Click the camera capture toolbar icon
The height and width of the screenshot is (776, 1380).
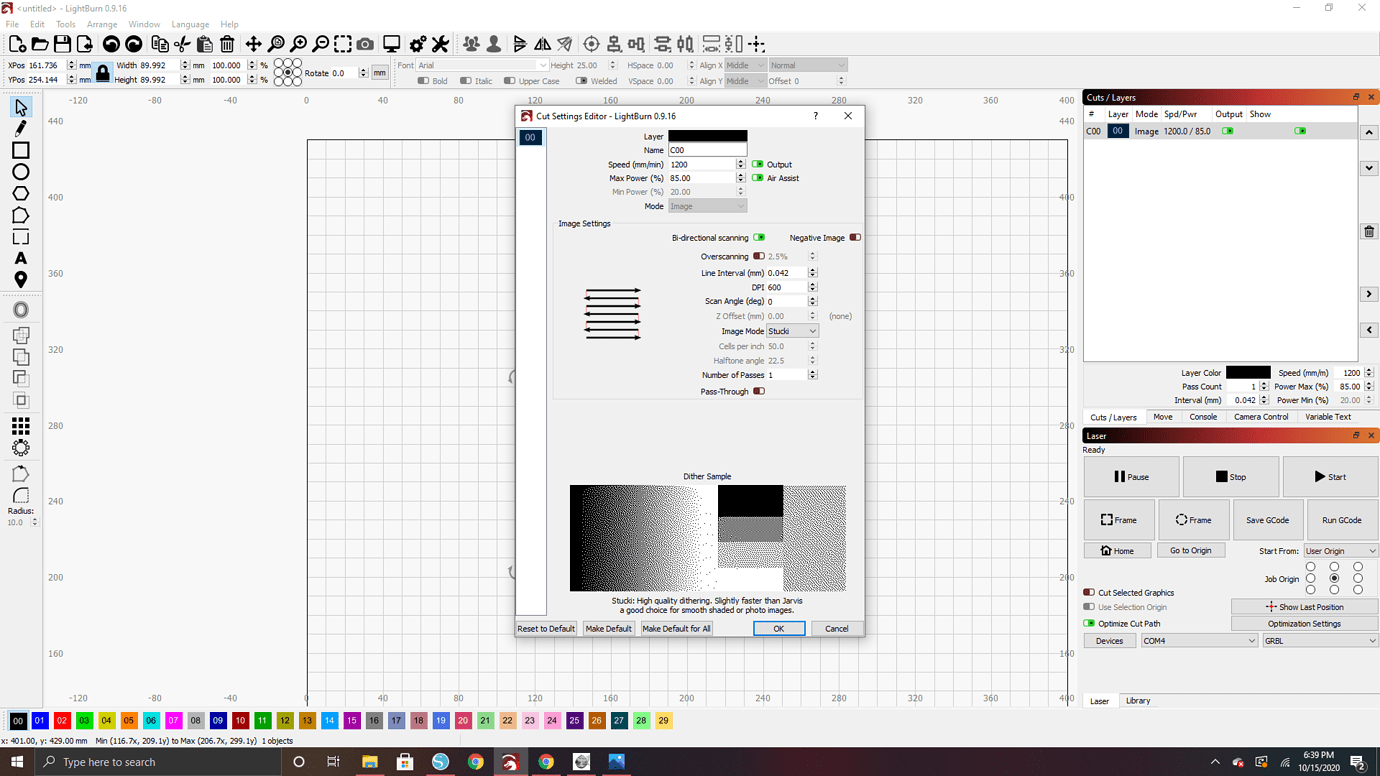(365, 44)
